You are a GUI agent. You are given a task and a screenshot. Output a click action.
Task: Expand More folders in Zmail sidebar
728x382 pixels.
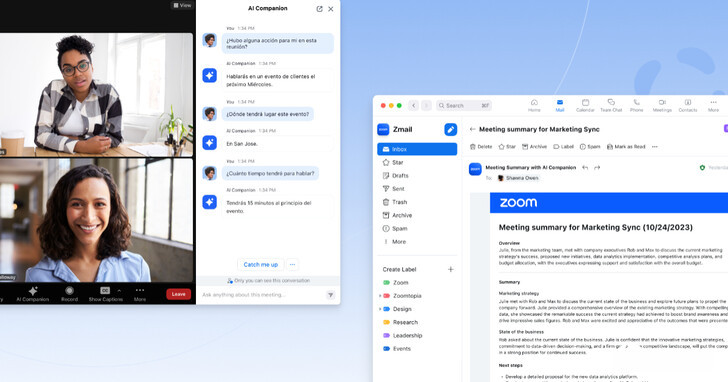pos(417,242)
